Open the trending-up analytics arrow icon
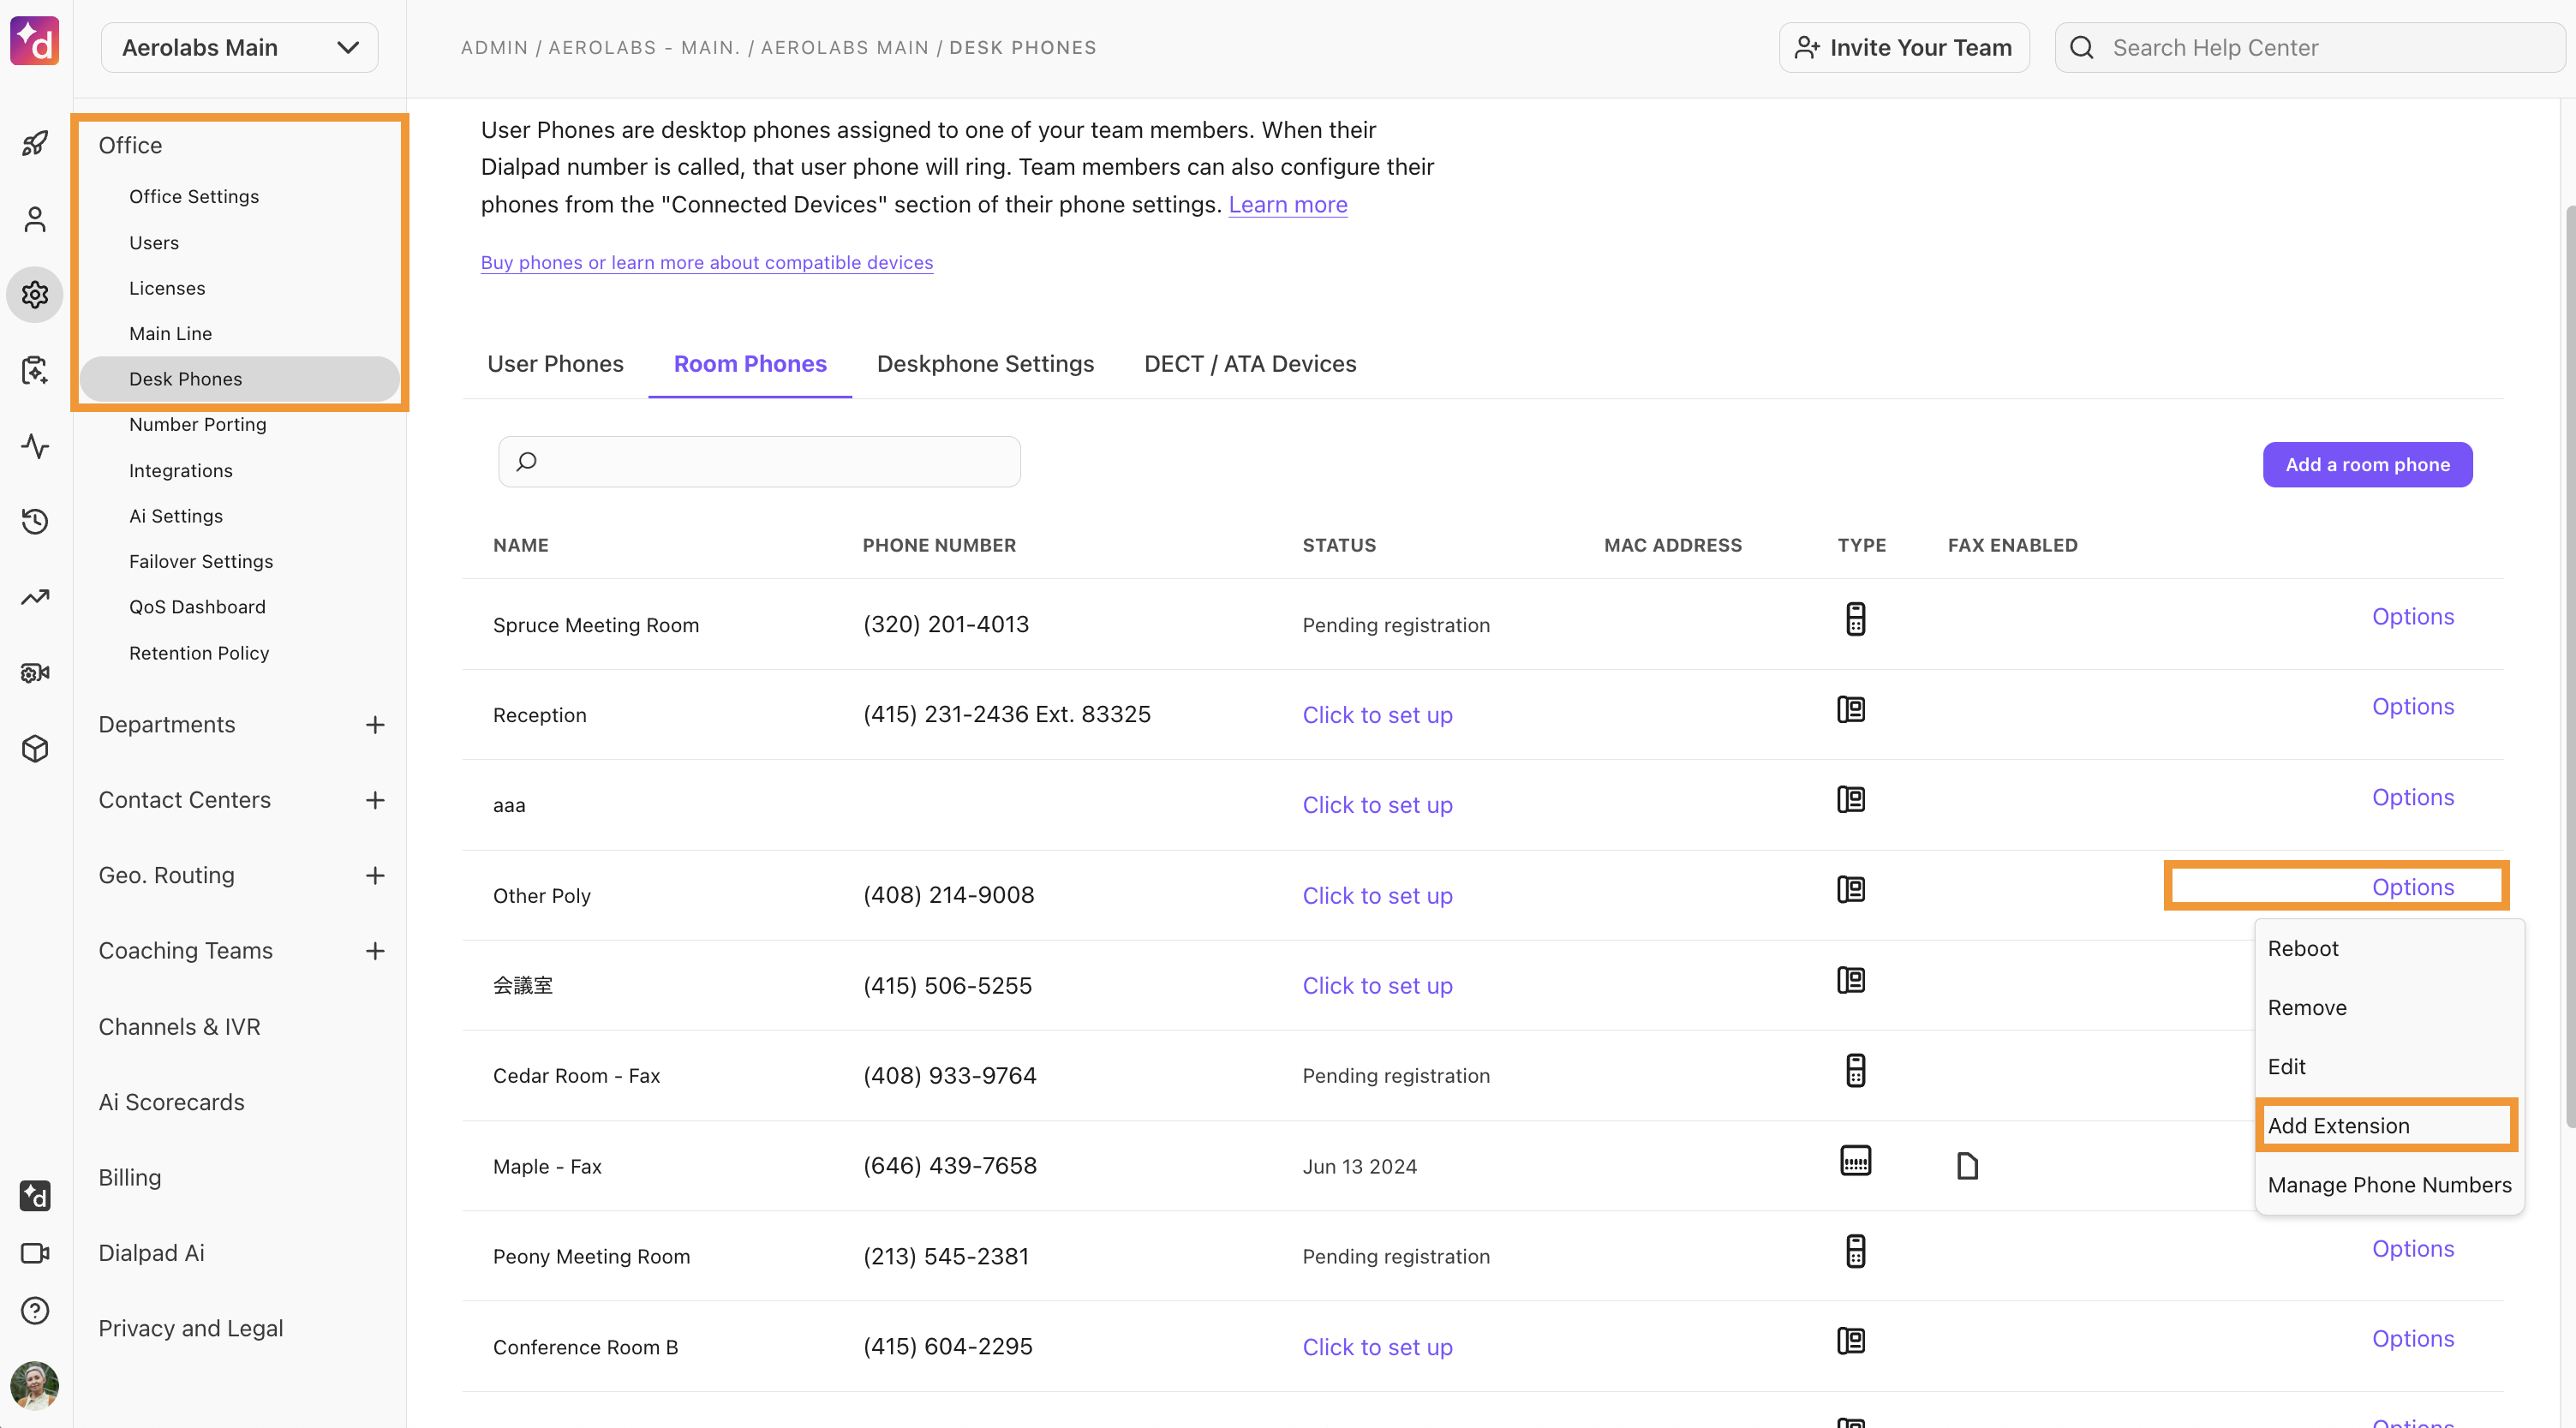The height and width of the screenshot is (1428, 2576). tap(35, 597)
